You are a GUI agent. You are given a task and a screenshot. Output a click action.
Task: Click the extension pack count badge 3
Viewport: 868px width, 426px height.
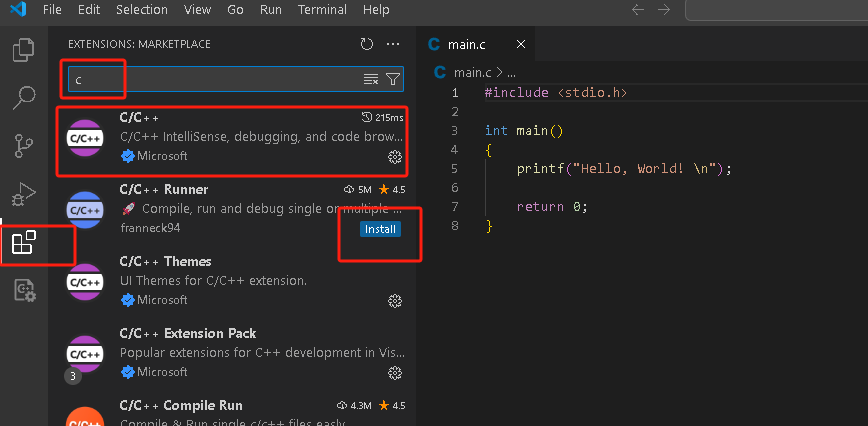(x=73, y=377)
